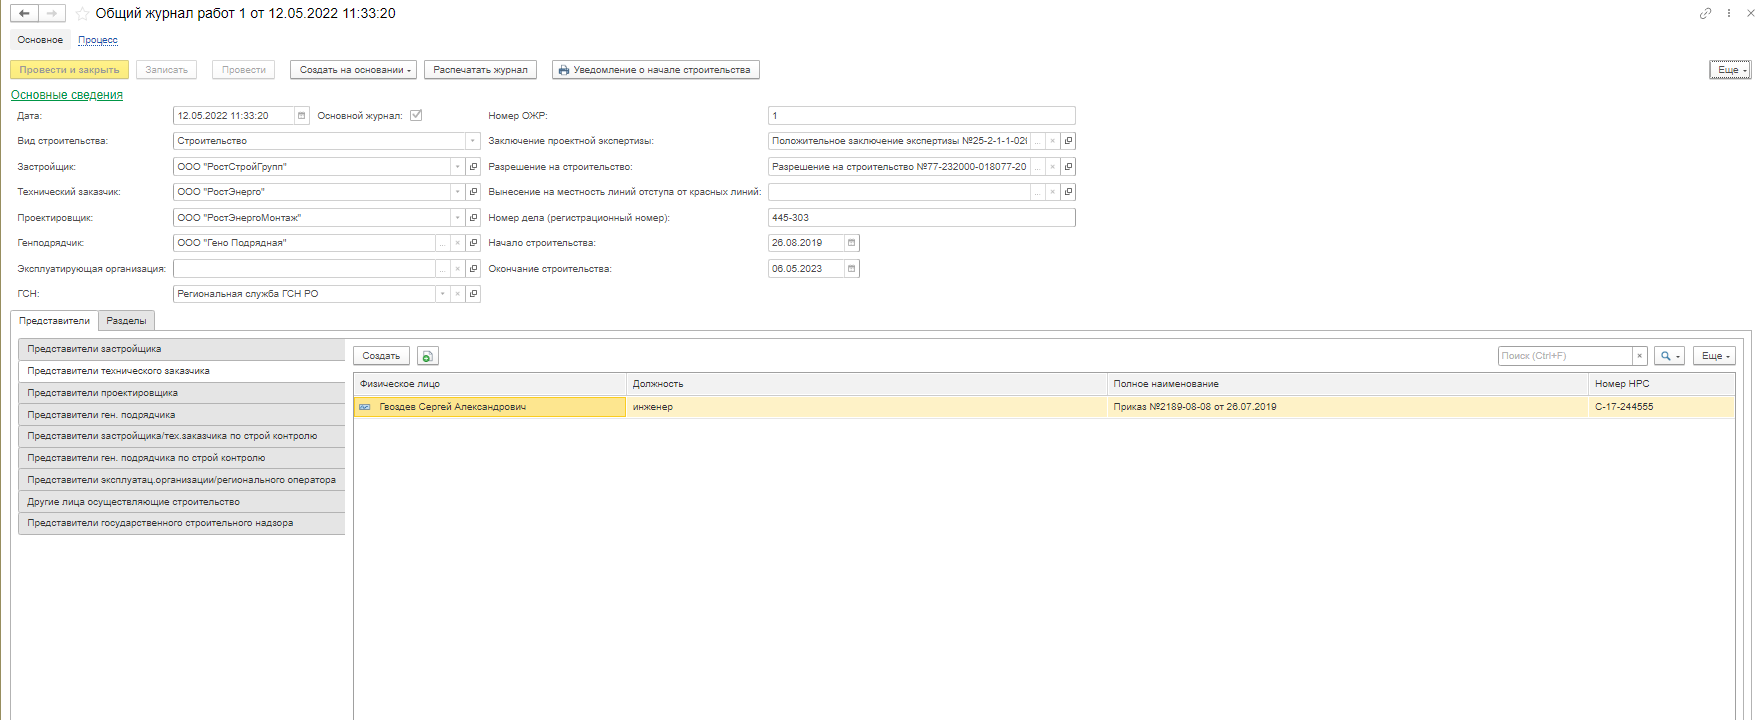Add journal to favorites with star icon
Image resolution: width=1764 pixels, height=720 pixels.
(x=82, y=14)
